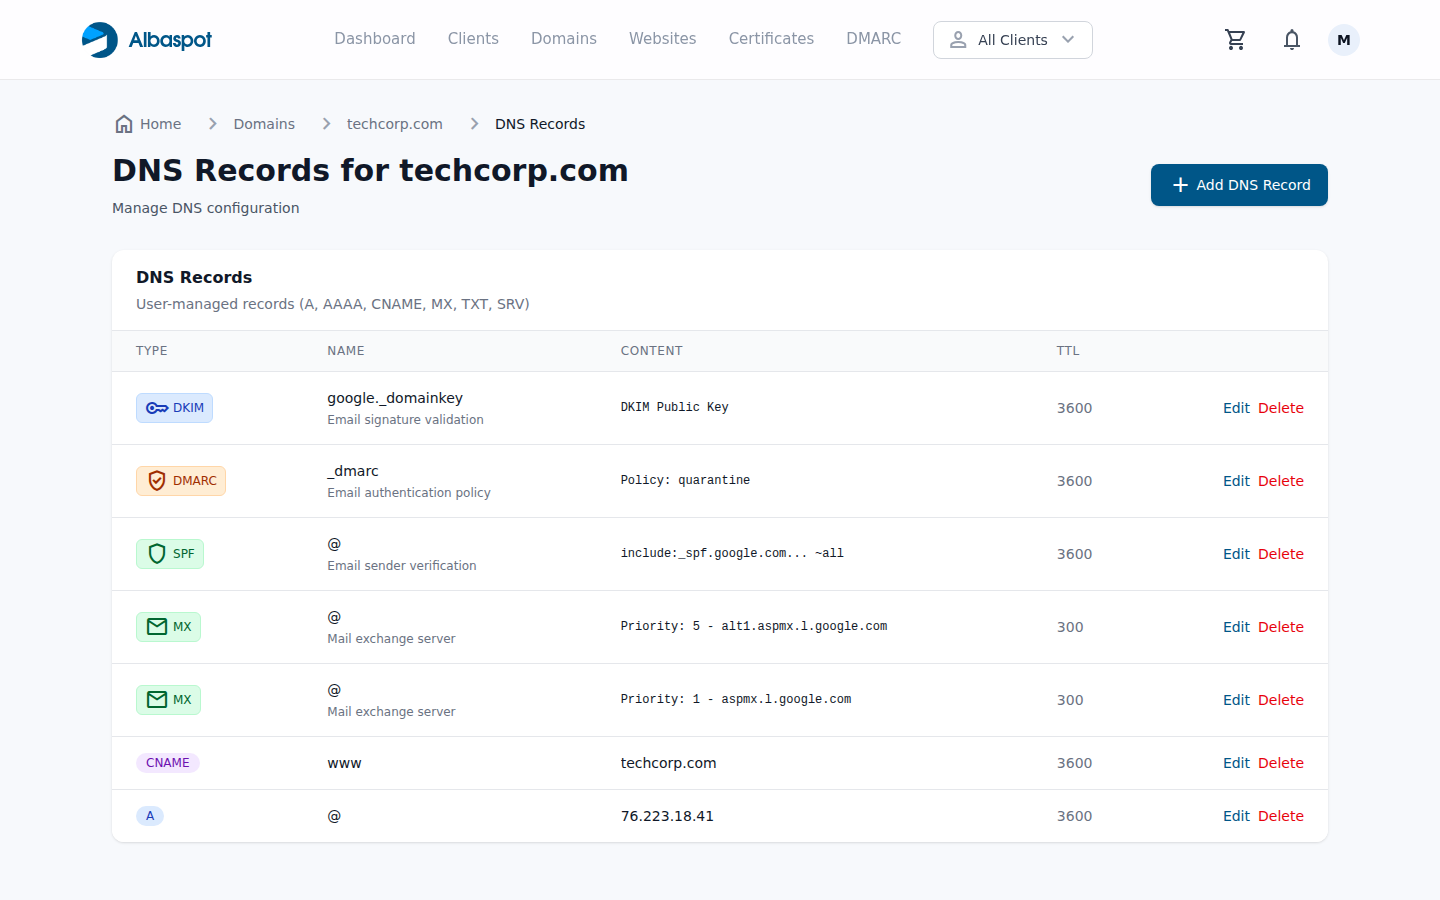Open the All Clients dropdown

pyautogui.click(x=1012, y=40)
